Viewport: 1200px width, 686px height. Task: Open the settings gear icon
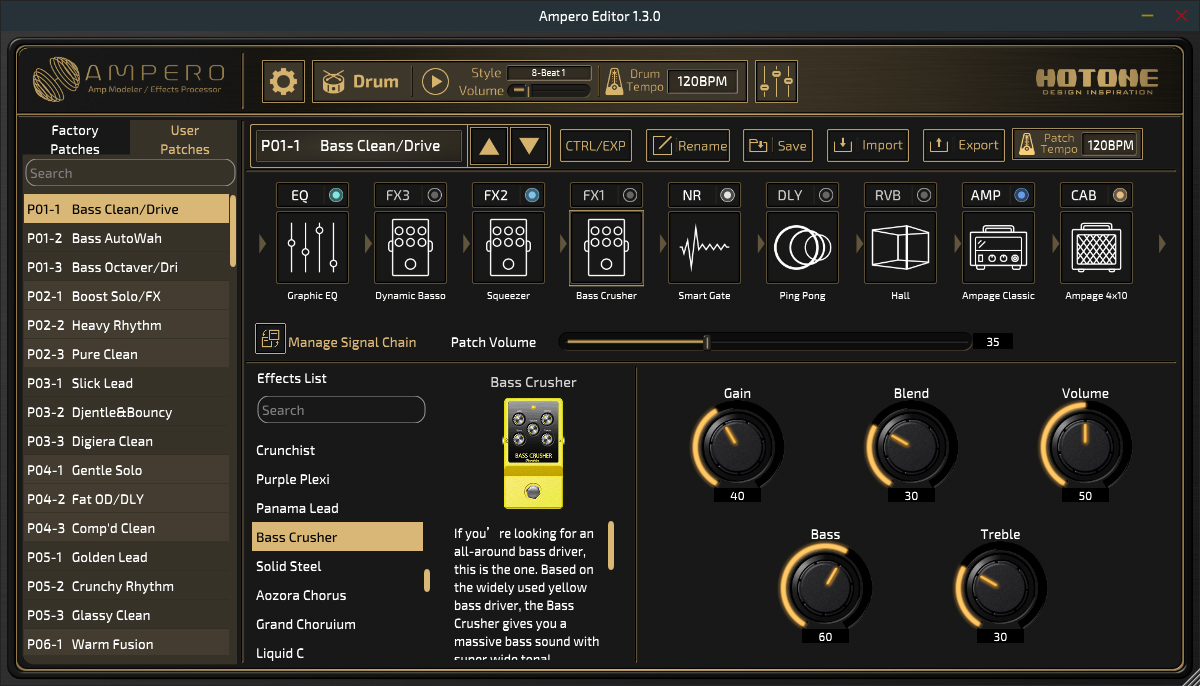point(284,82)
